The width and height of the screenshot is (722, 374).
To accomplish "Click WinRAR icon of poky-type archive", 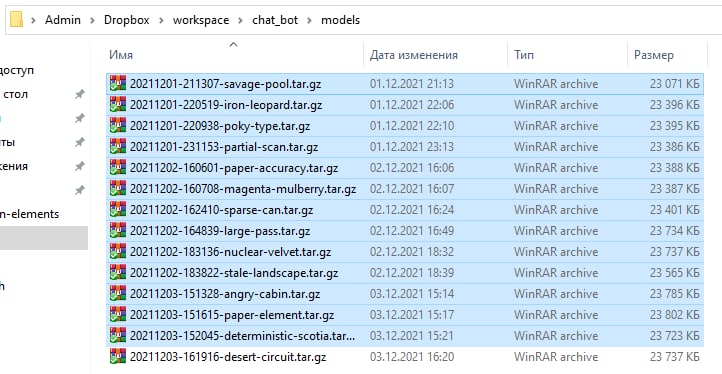I will point(118,126).
